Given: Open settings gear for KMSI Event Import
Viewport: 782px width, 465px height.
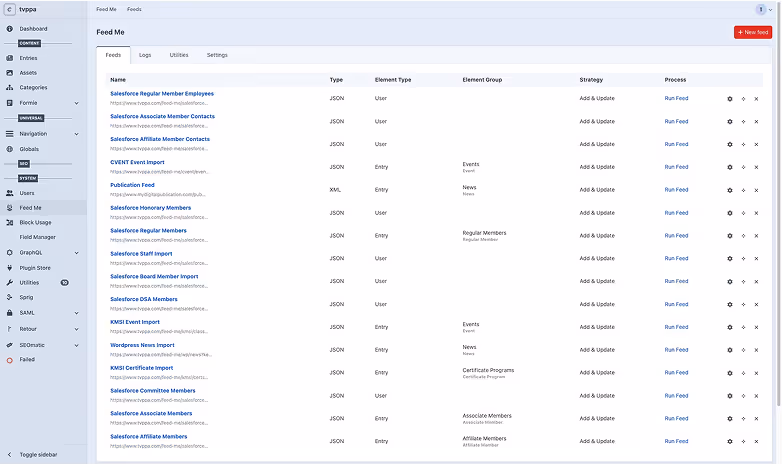Looking at the screenshot, I should coord(730,327).
